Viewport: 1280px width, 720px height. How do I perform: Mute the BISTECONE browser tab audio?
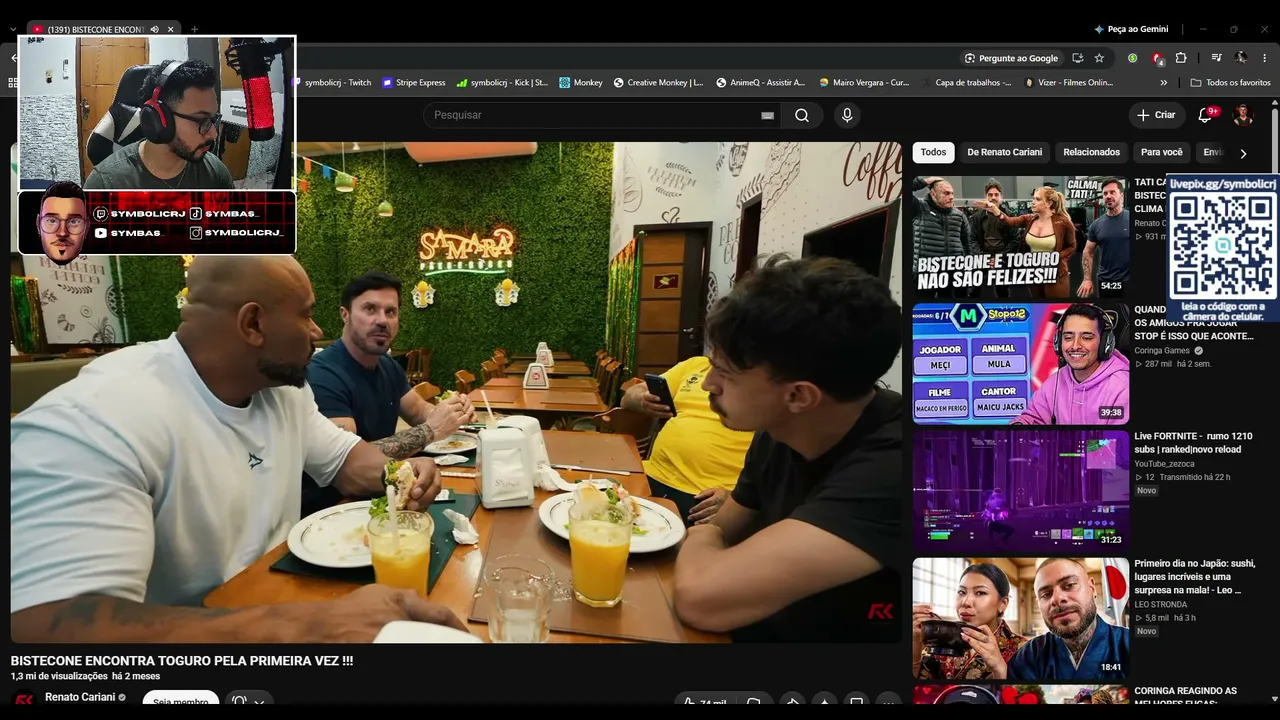154,30
